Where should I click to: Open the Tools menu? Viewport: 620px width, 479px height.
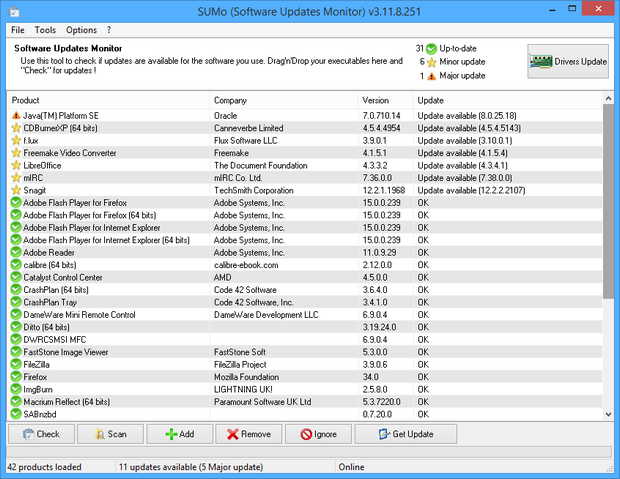[45, 30]
